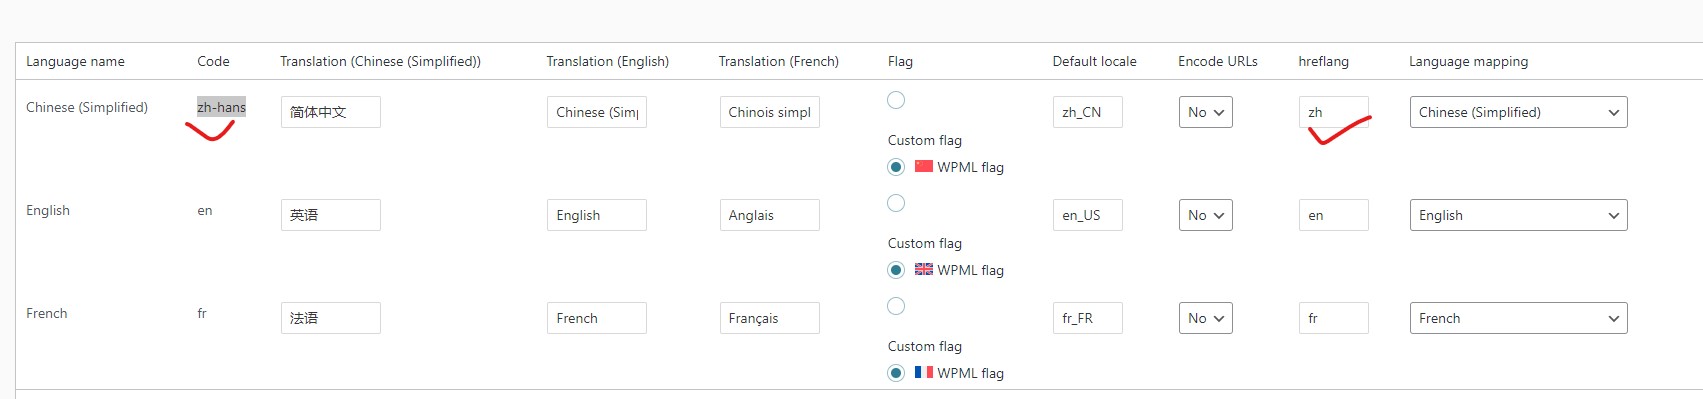Screen dimensions: 1703x399
Task: Select Custom flag radio for Chinese (Simplified)
Action: tap(896, 100)
